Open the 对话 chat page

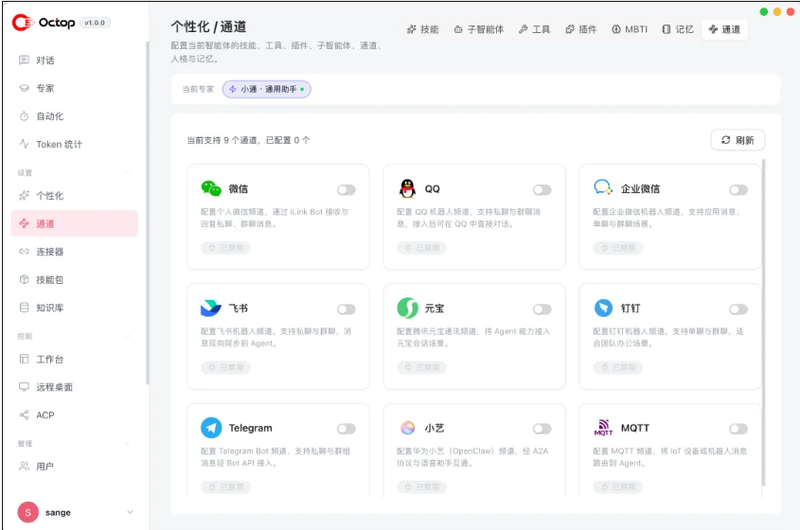click(74, 60)
